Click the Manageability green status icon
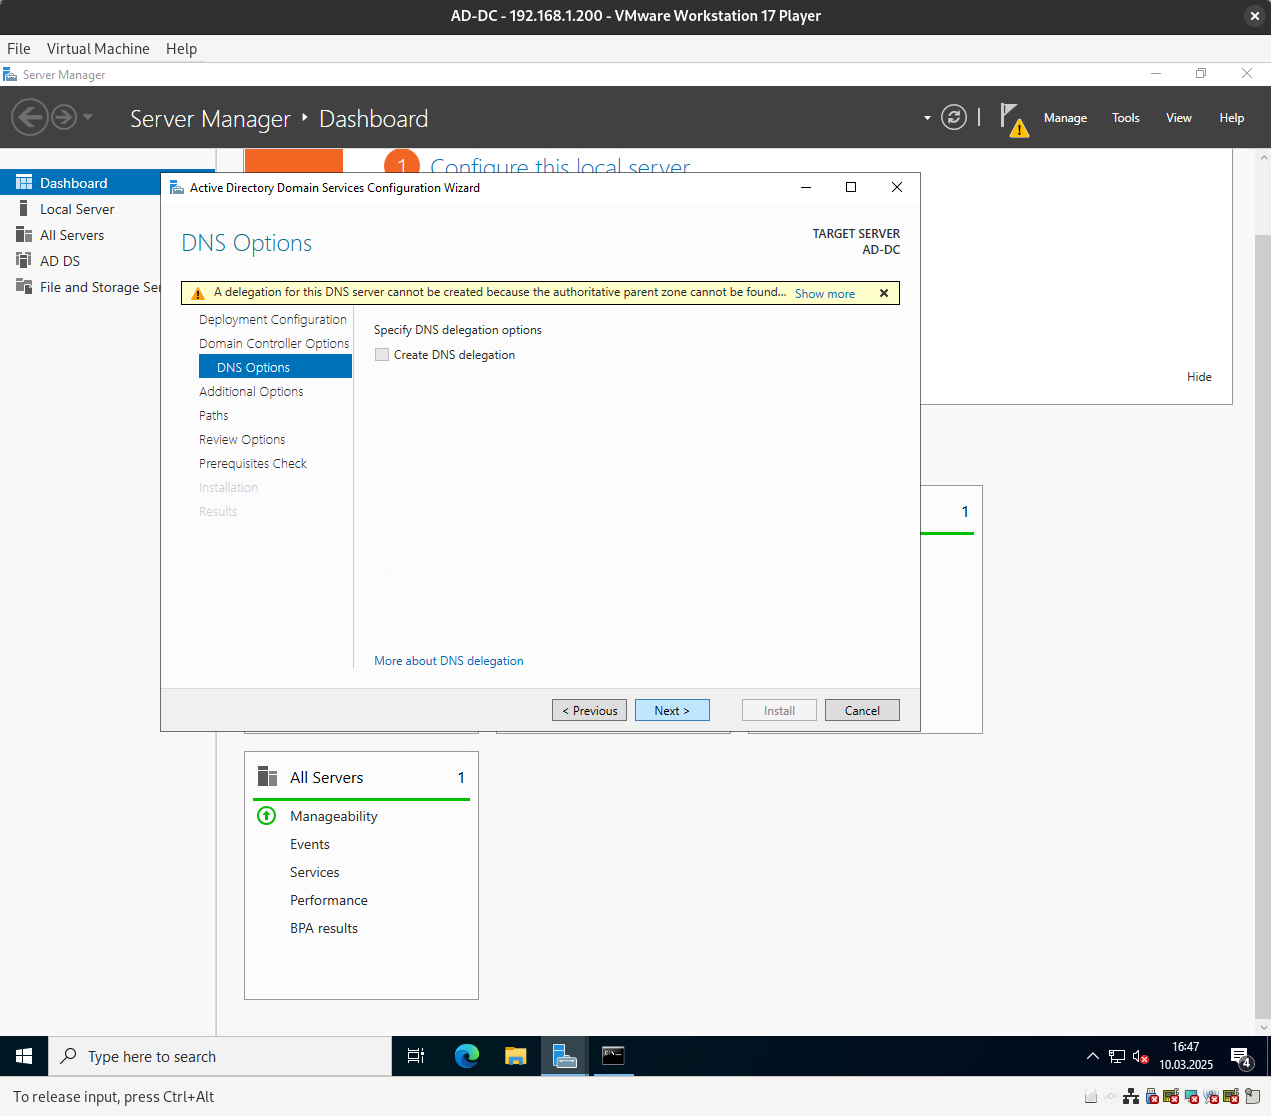1271x1116 pixels. click(267, 816)
